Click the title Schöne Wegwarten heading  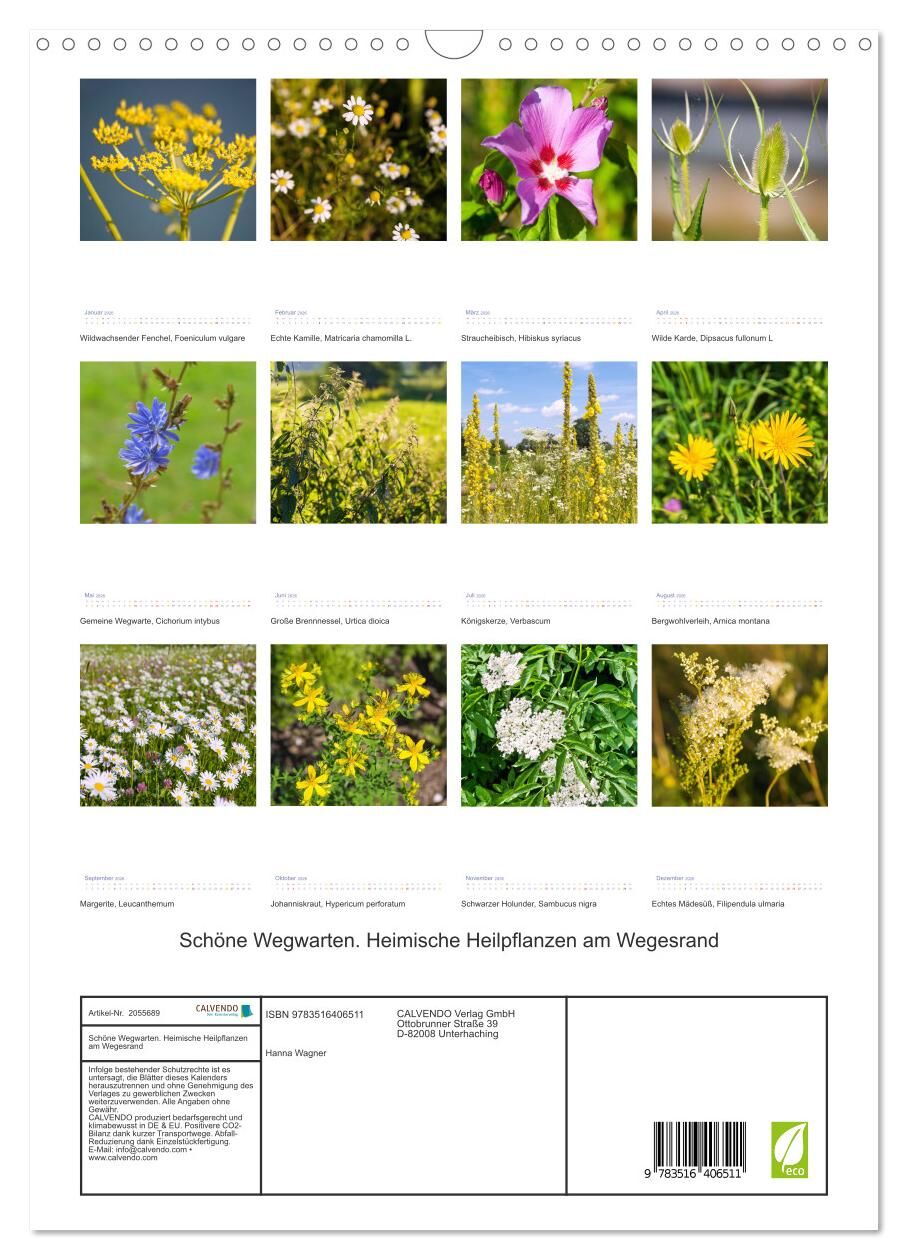[449, 941]
